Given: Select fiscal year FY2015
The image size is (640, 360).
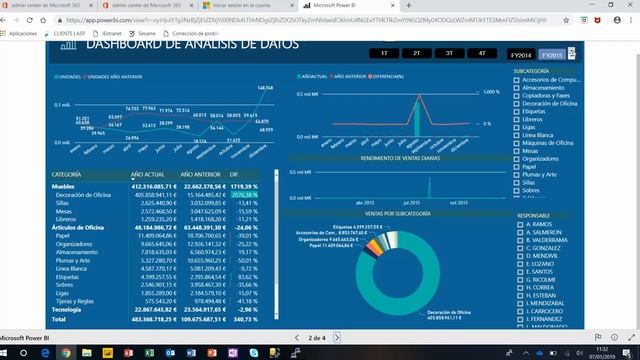Looking at the screenshot, I should coord(552,55).
